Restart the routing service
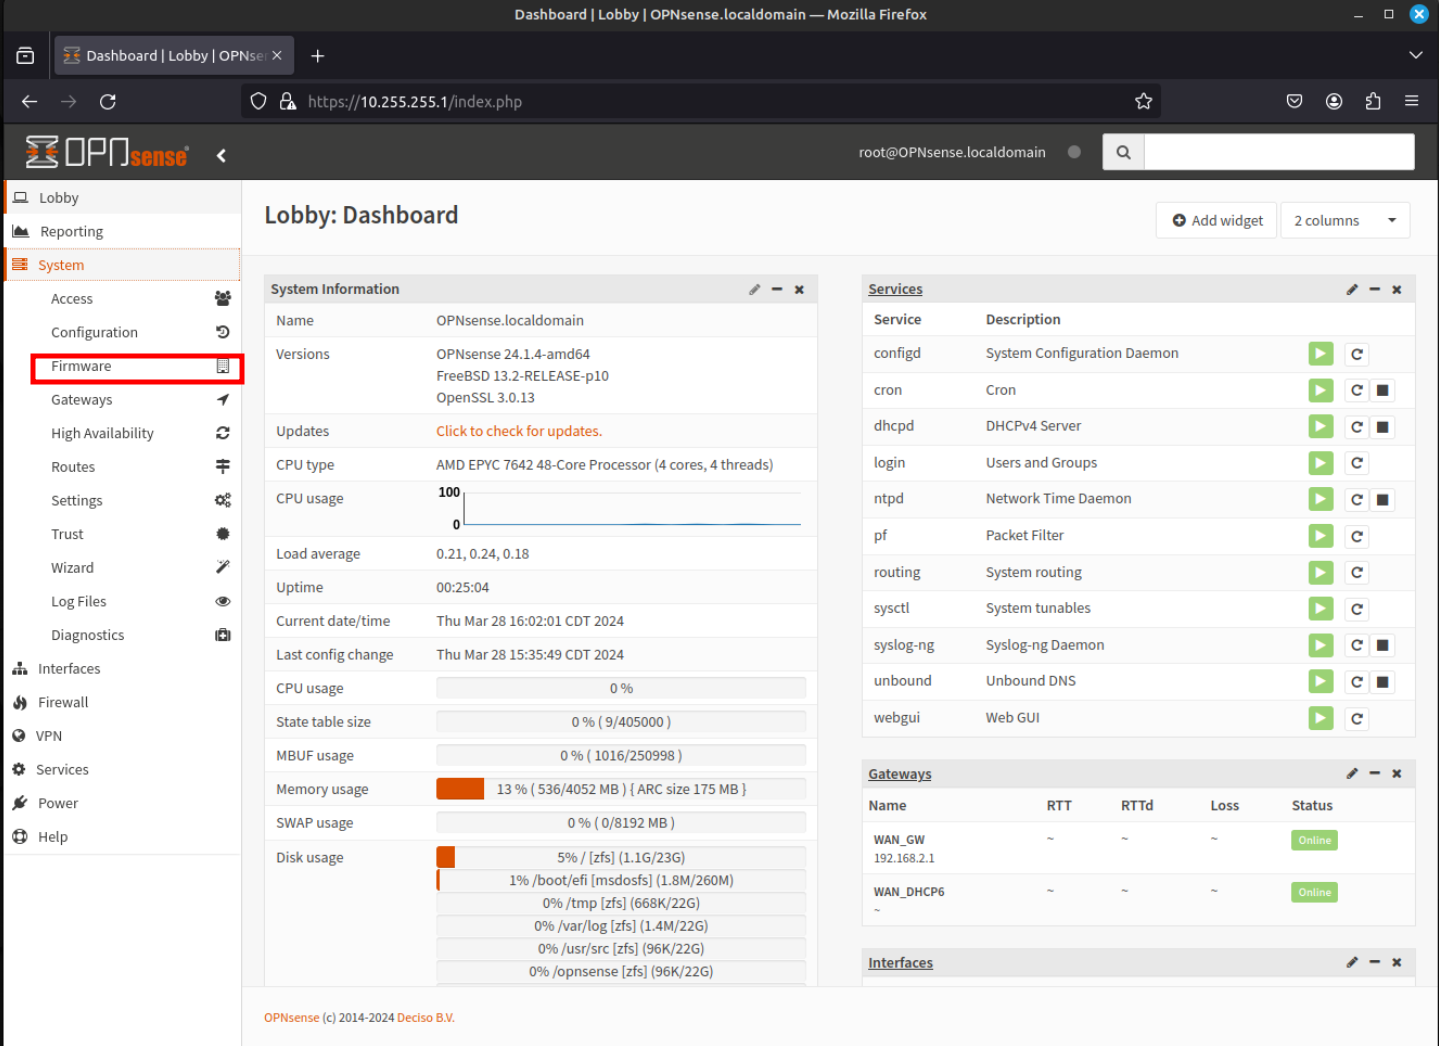1439x1046 pixels. tap(1357, 573)
